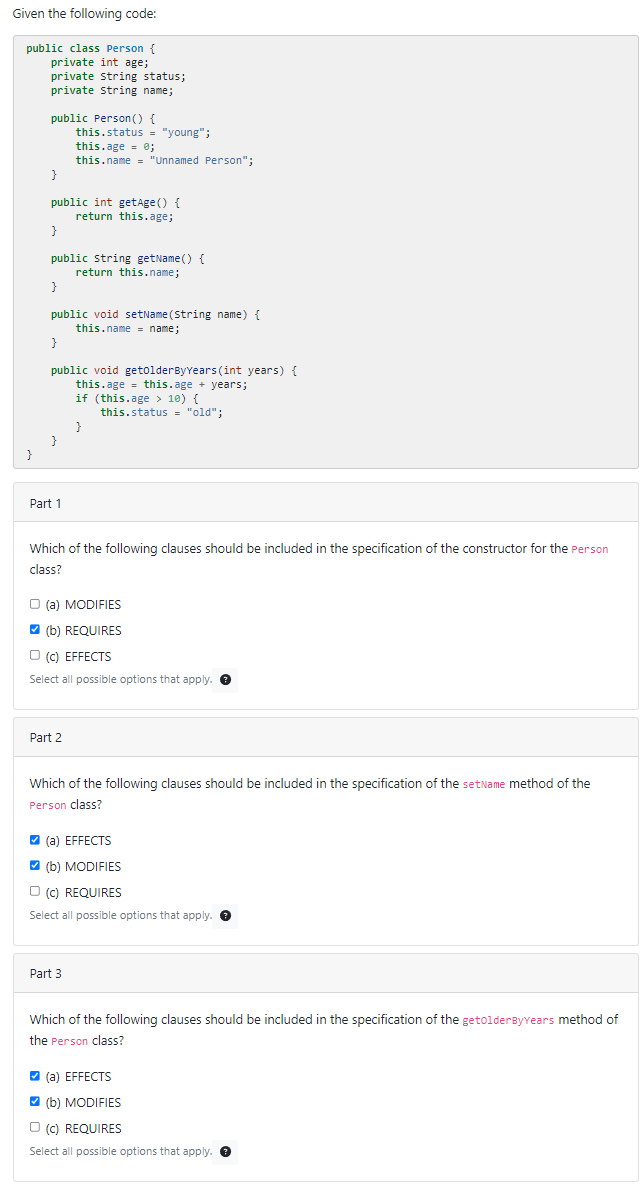
Task: Uncheck the REQUIRES box in Part 1
Action: (x=34, y=629)
